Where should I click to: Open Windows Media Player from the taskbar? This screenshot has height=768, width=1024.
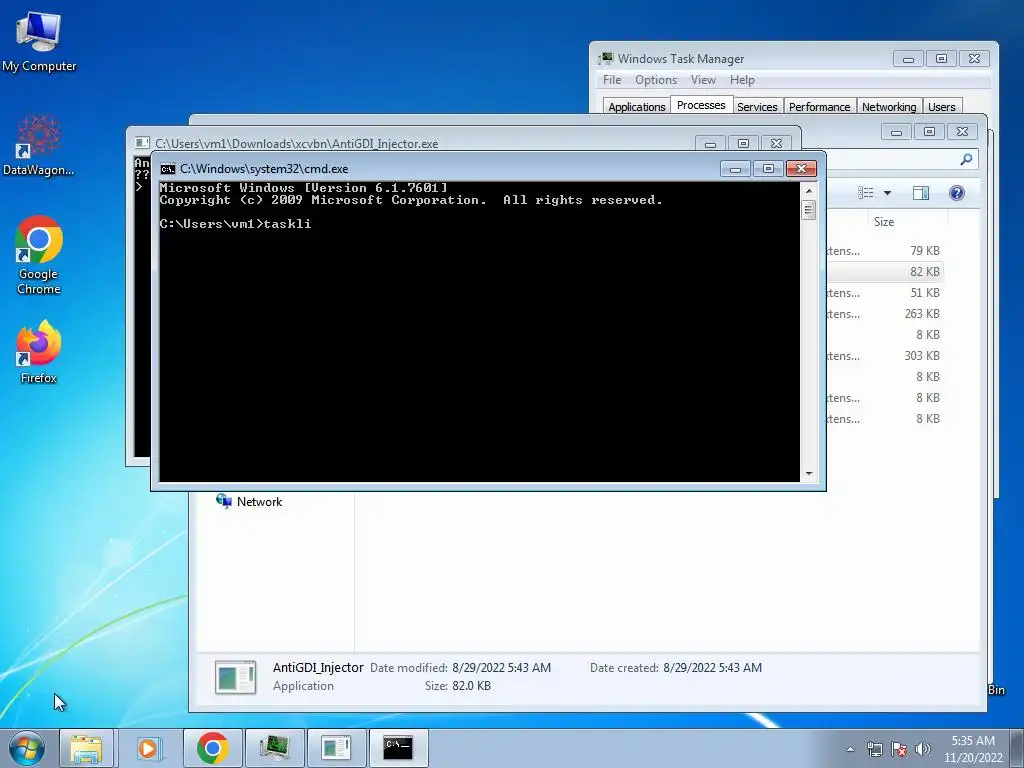pos(150,748)
